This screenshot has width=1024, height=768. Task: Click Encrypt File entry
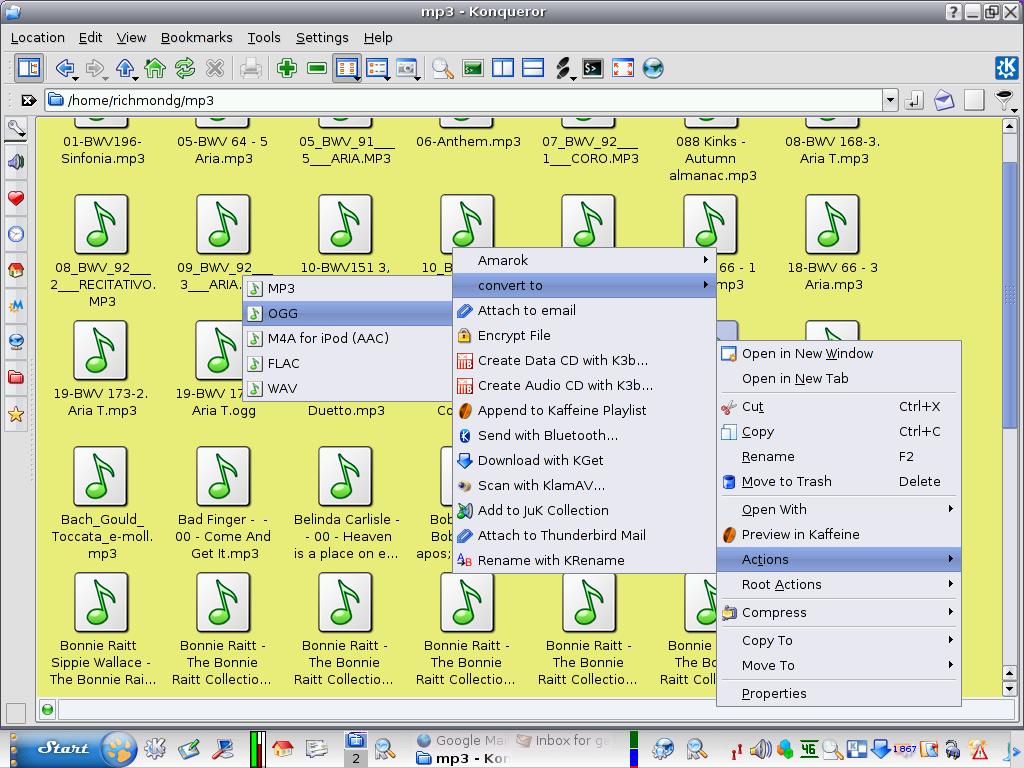584,336
